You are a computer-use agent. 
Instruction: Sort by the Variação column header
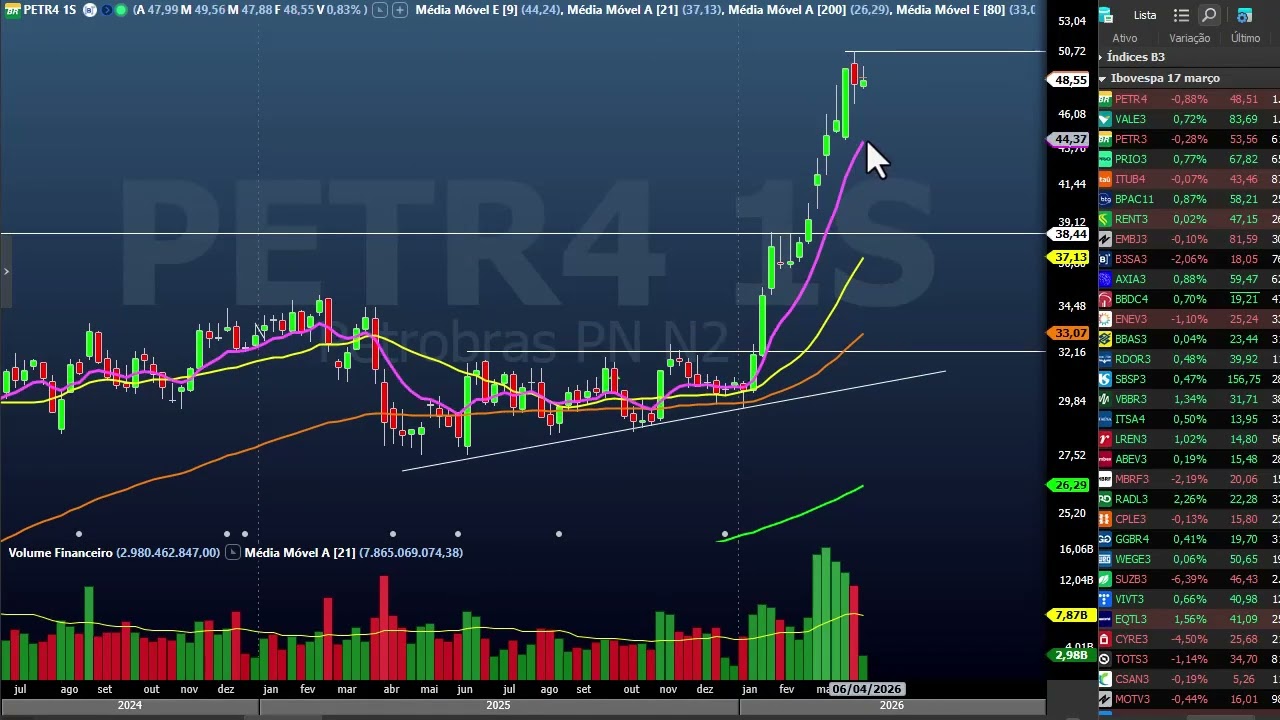click(x=1189, y=38)
